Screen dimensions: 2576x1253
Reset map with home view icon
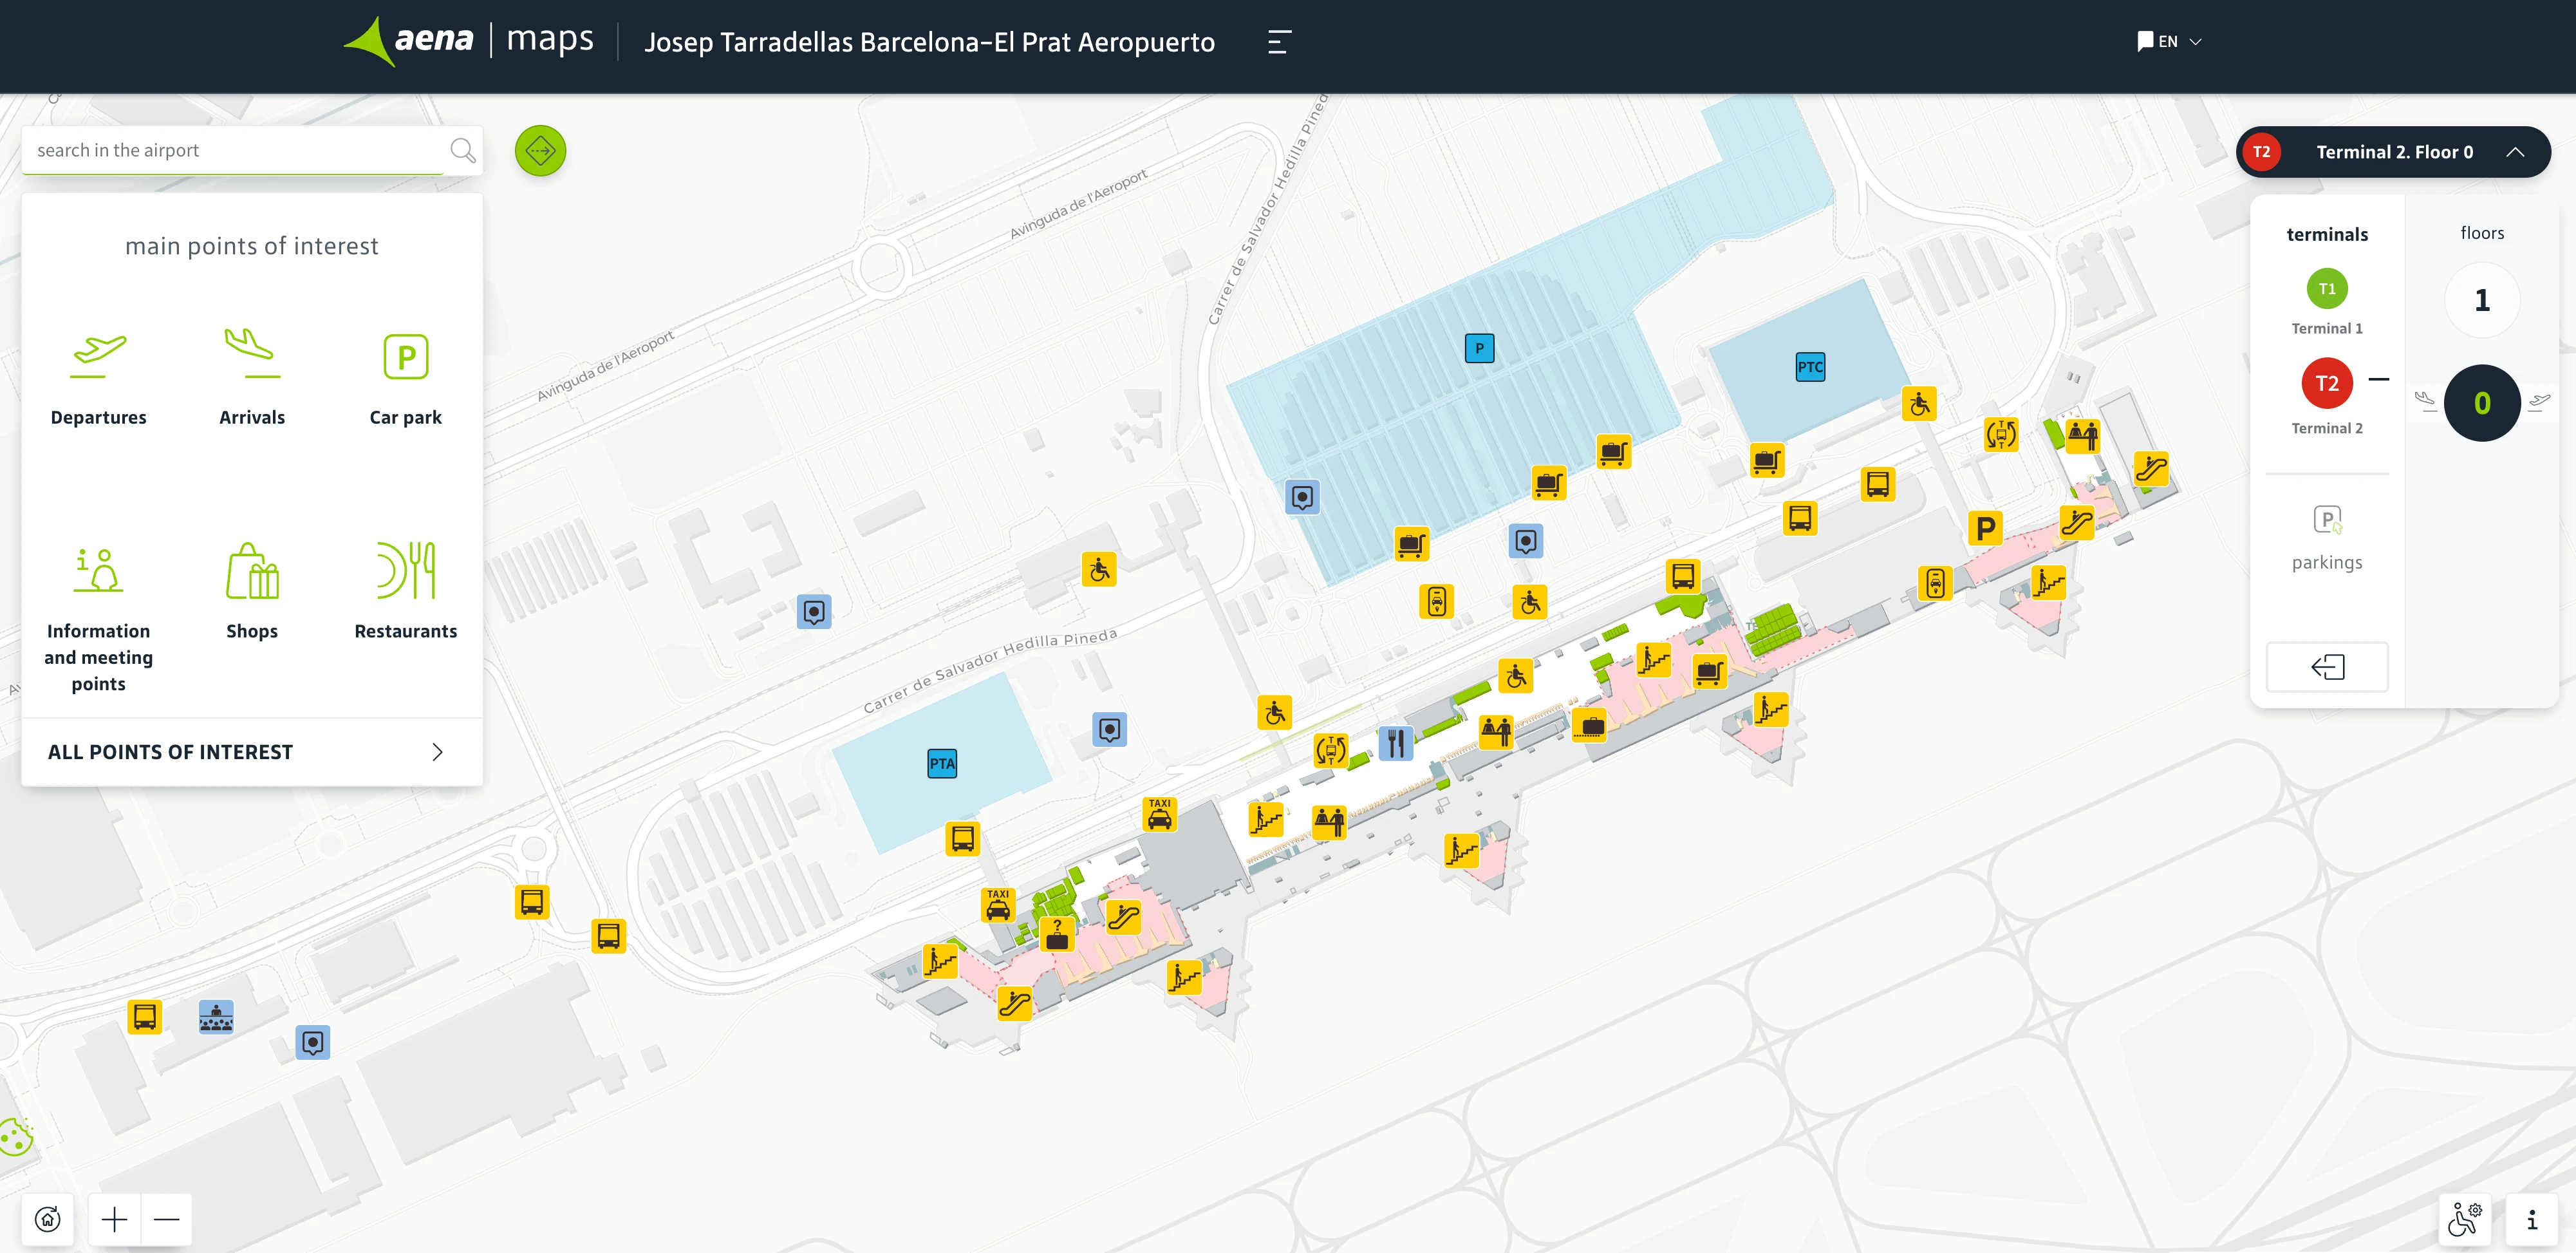48,1219
